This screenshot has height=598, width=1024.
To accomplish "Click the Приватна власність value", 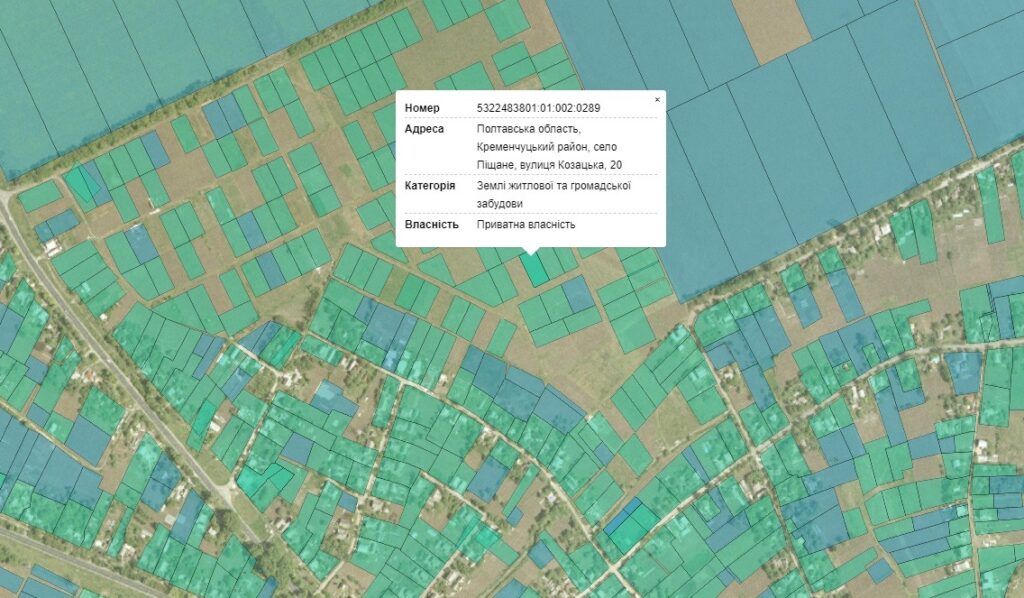I will pyautogui.click(x=526, y=224).
